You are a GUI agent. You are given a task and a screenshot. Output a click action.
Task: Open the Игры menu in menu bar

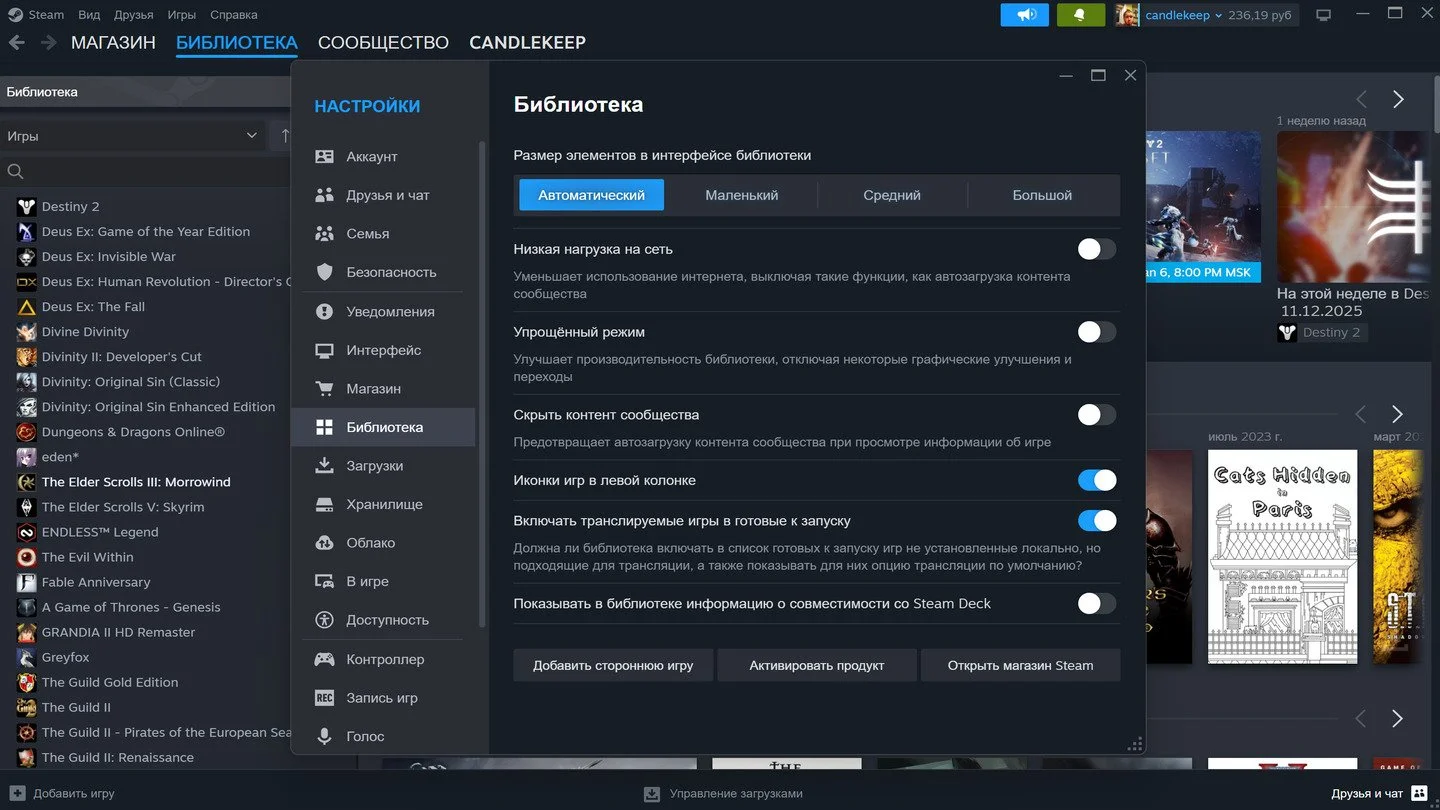click(x=182, y=15)
